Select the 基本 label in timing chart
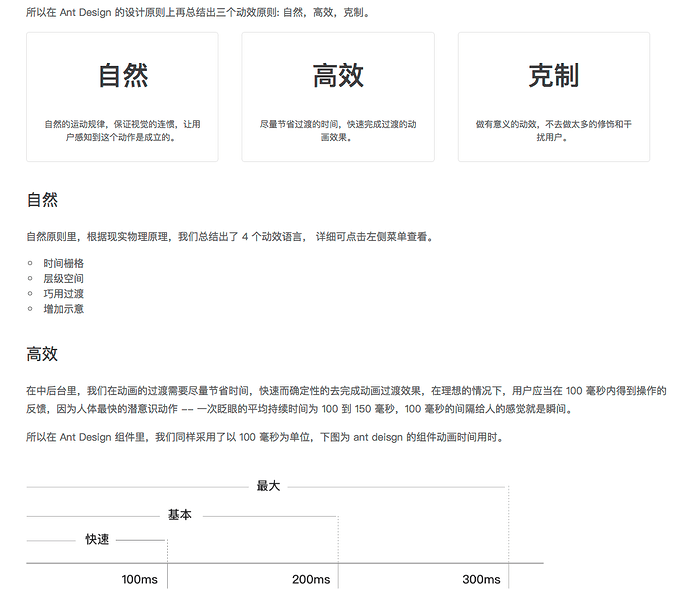Viewport: 690px width, 609px height. pos(180,515)
